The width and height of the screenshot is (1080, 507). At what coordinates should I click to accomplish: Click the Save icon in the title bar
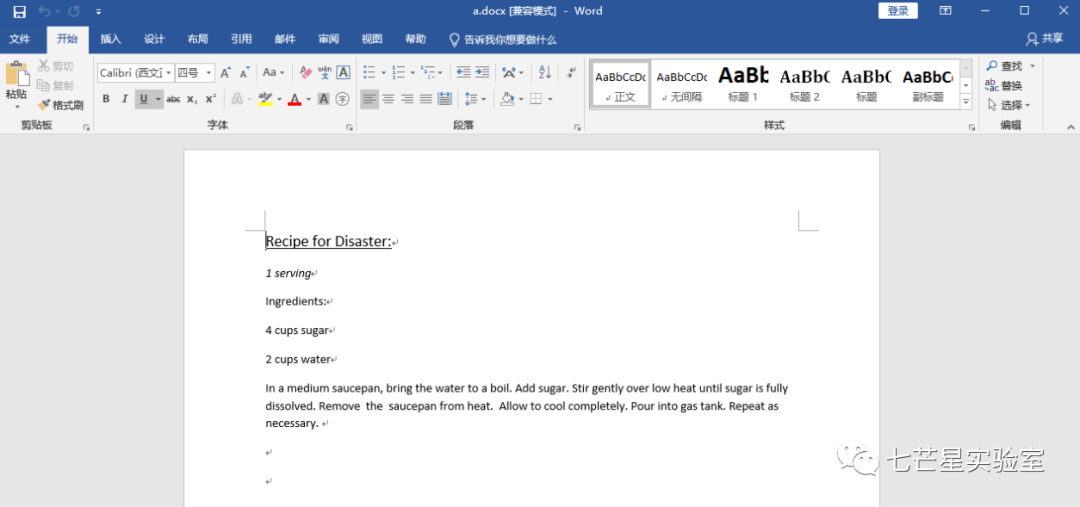19,11
